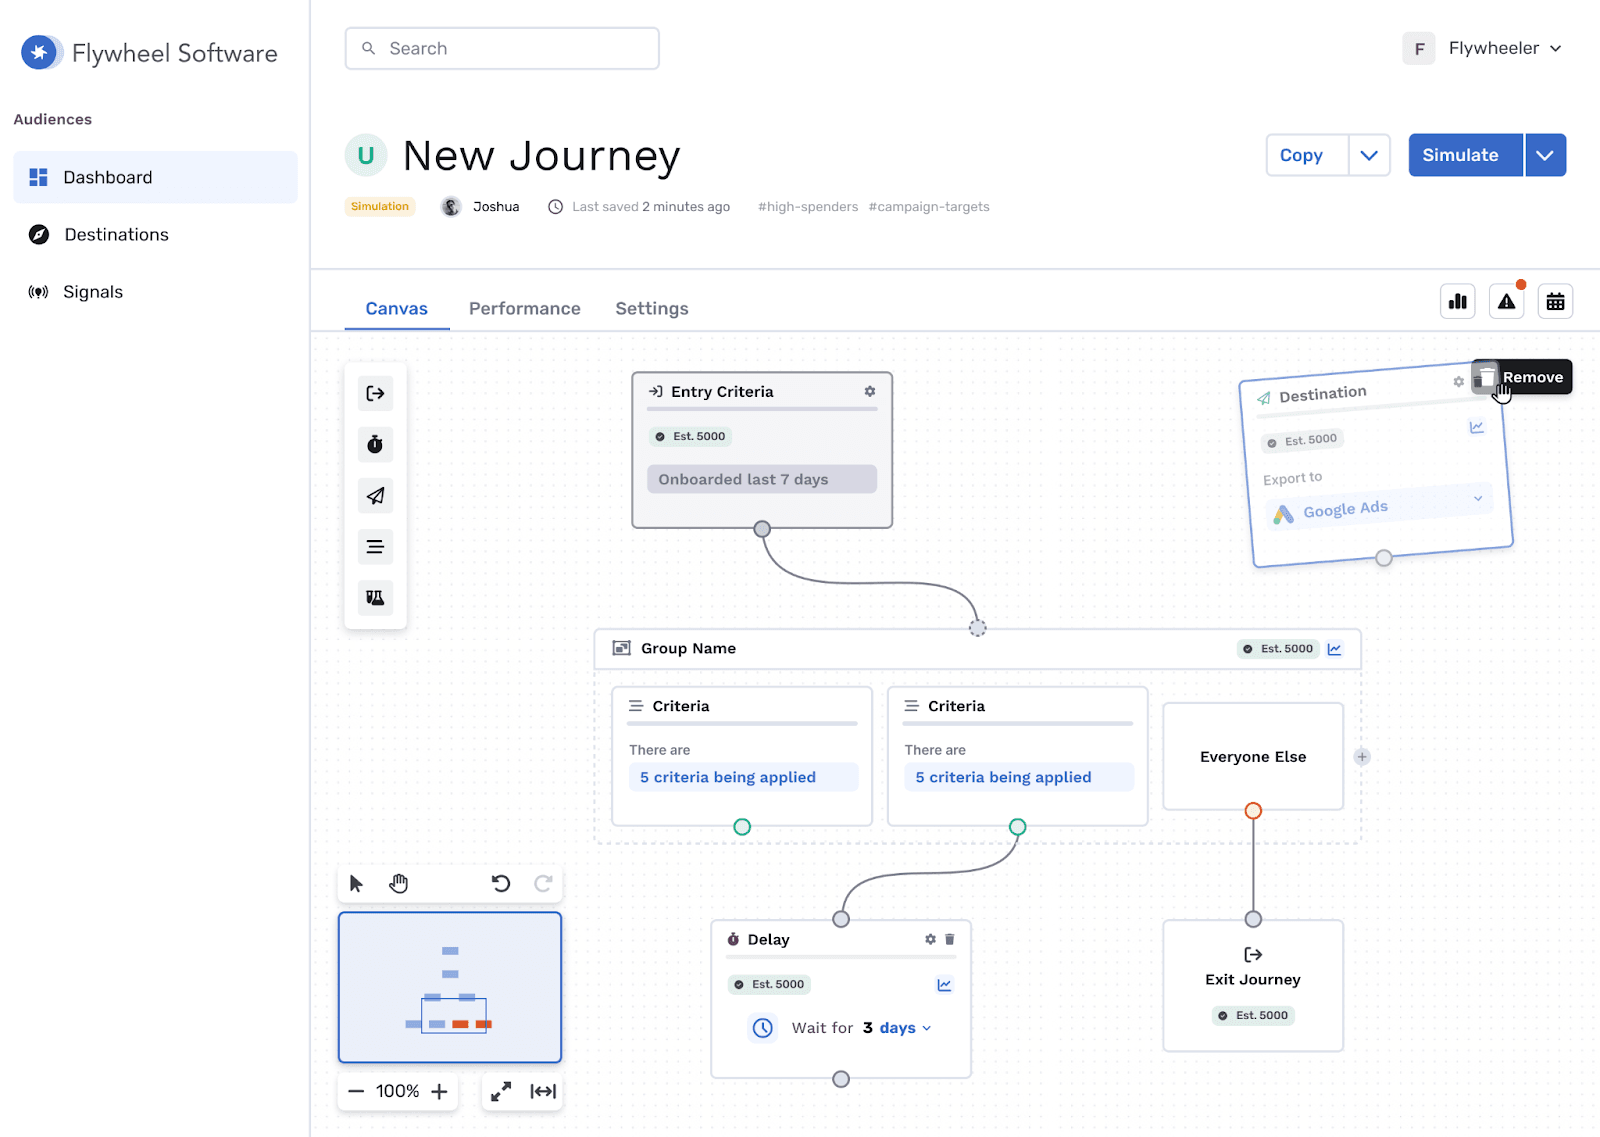This screenshot has height=1137, width=1600.
Task: Click the Simulation status badge
Action: pyautogui.click(x=380, y=207)
